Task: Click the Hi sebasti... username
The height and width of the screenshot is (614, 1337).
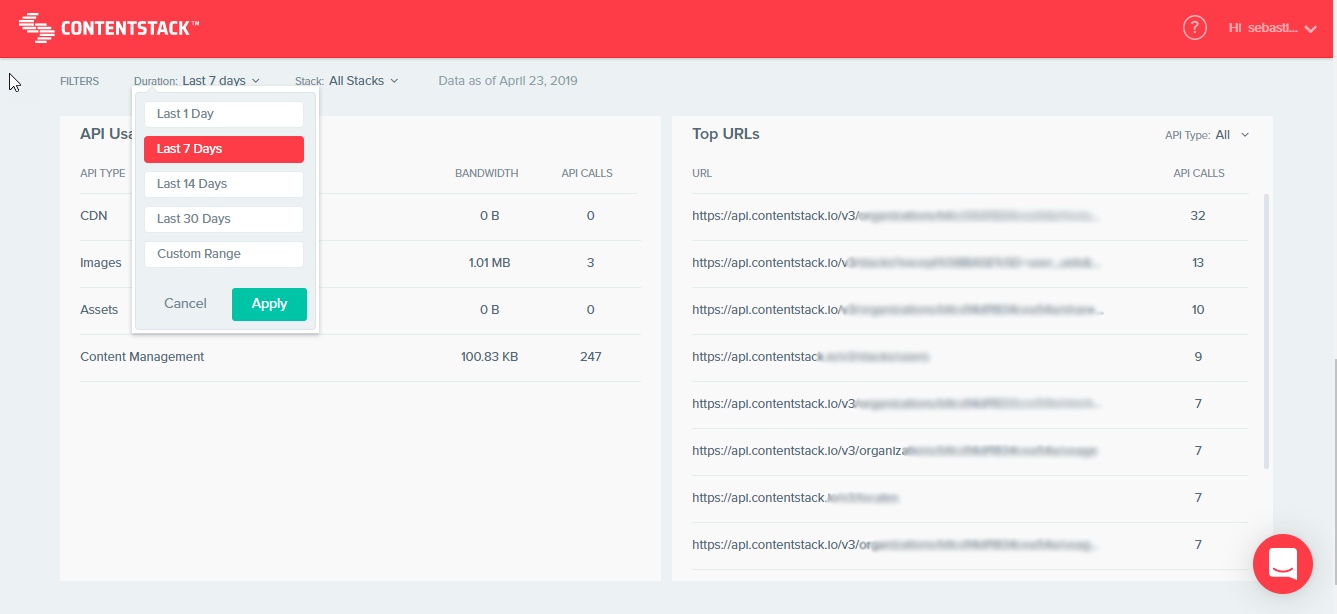Action: pos(1263,29)
